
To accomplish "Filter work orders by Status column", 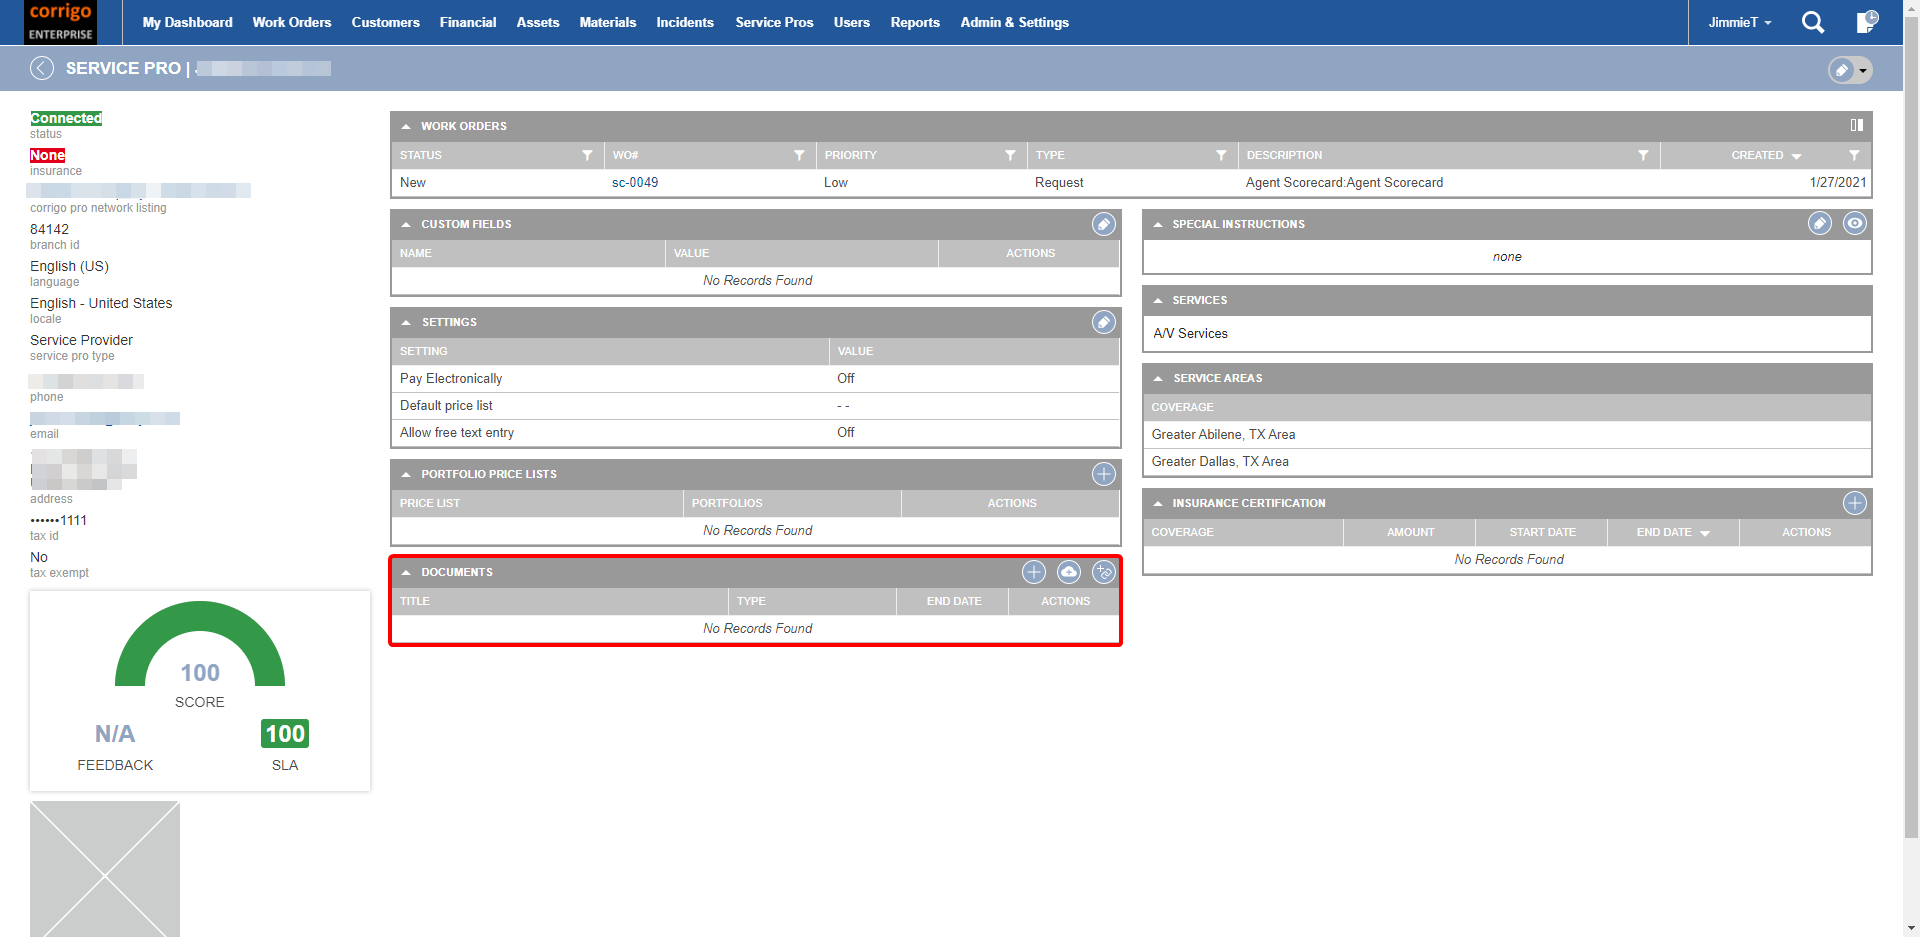I will click(x=587, y=155).
